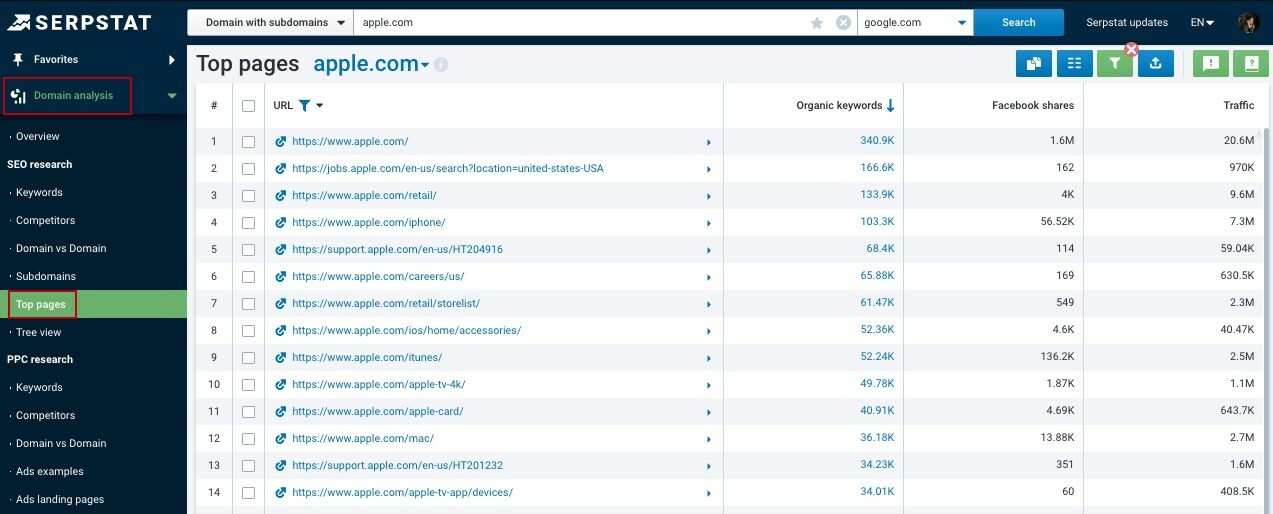
Task: Click the blue Search button
Action: 1019,22
